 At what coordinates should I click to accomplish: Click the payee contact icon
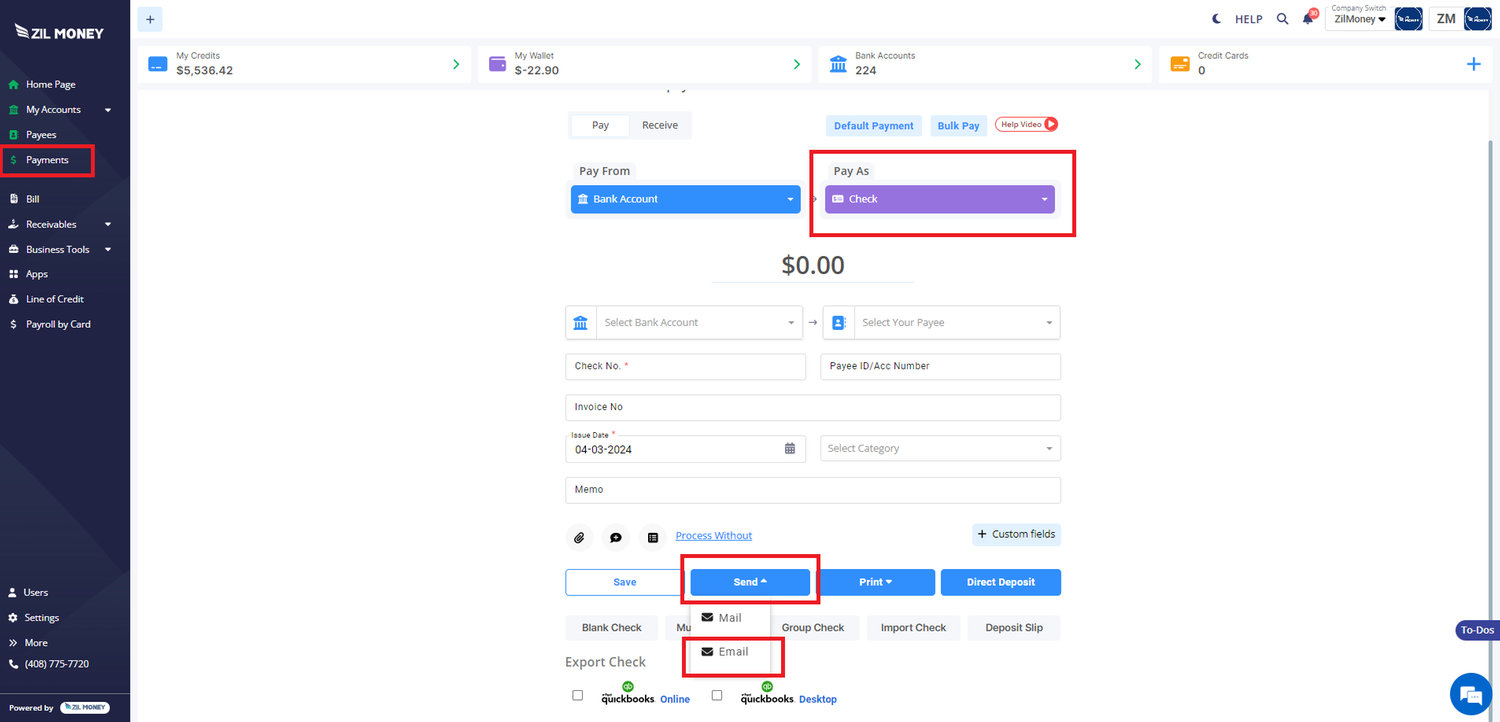838,322
